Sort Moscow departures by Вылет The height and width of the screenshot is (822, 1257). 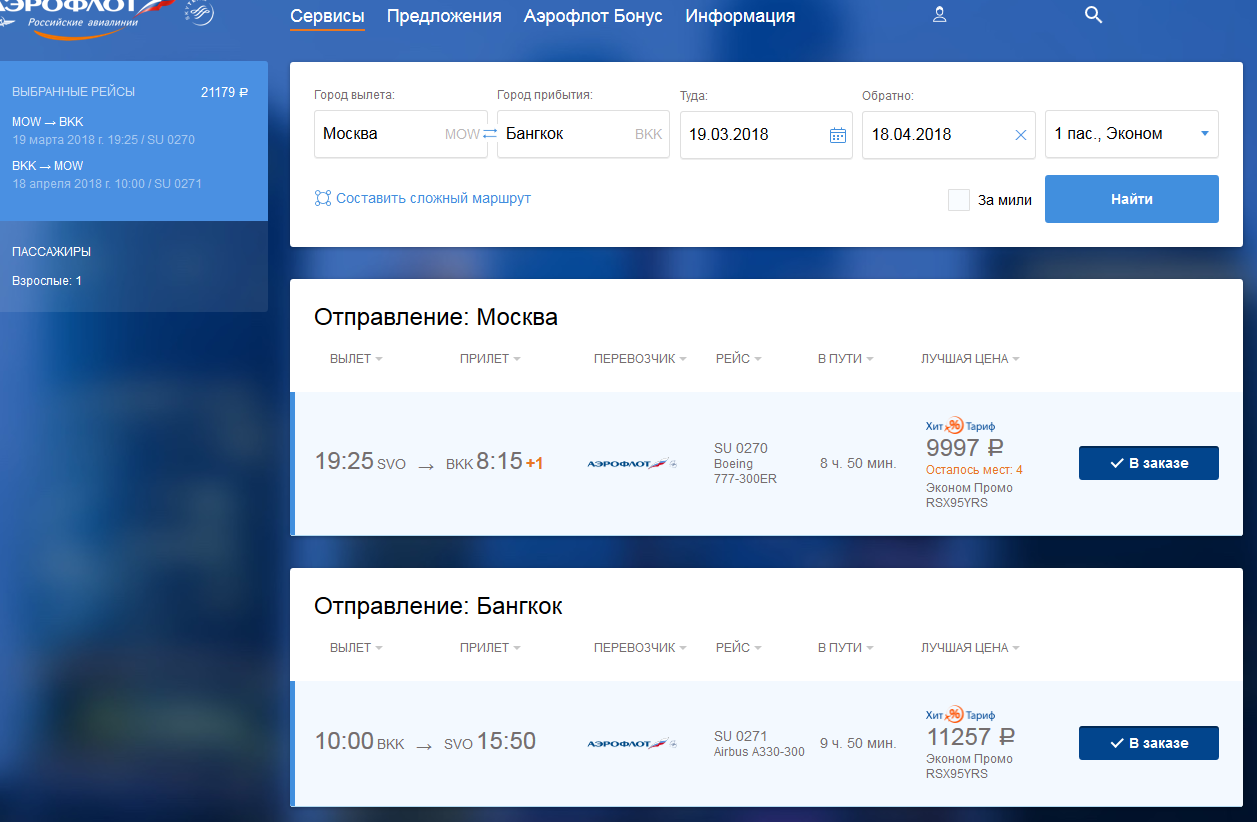pyautogui.click(x=356, y=359)
